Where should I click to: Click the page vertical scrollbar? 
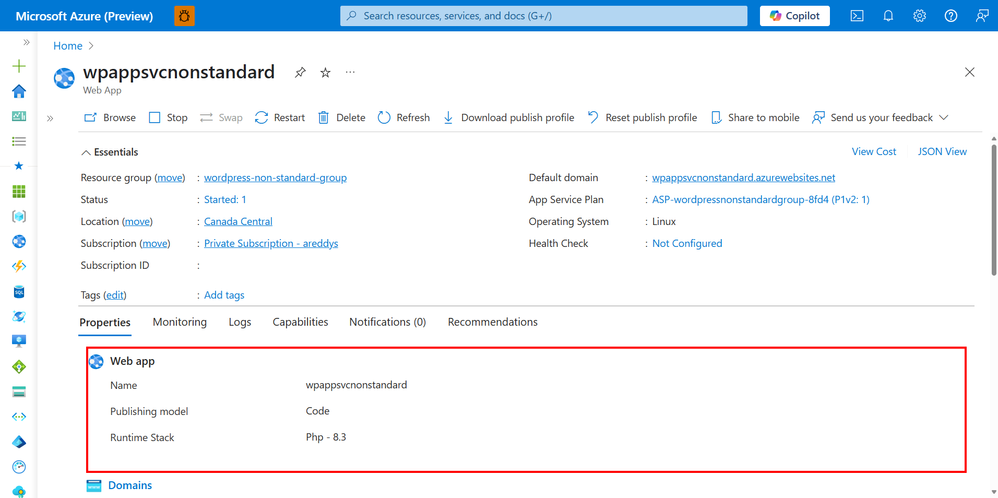(x=994, y=210)
